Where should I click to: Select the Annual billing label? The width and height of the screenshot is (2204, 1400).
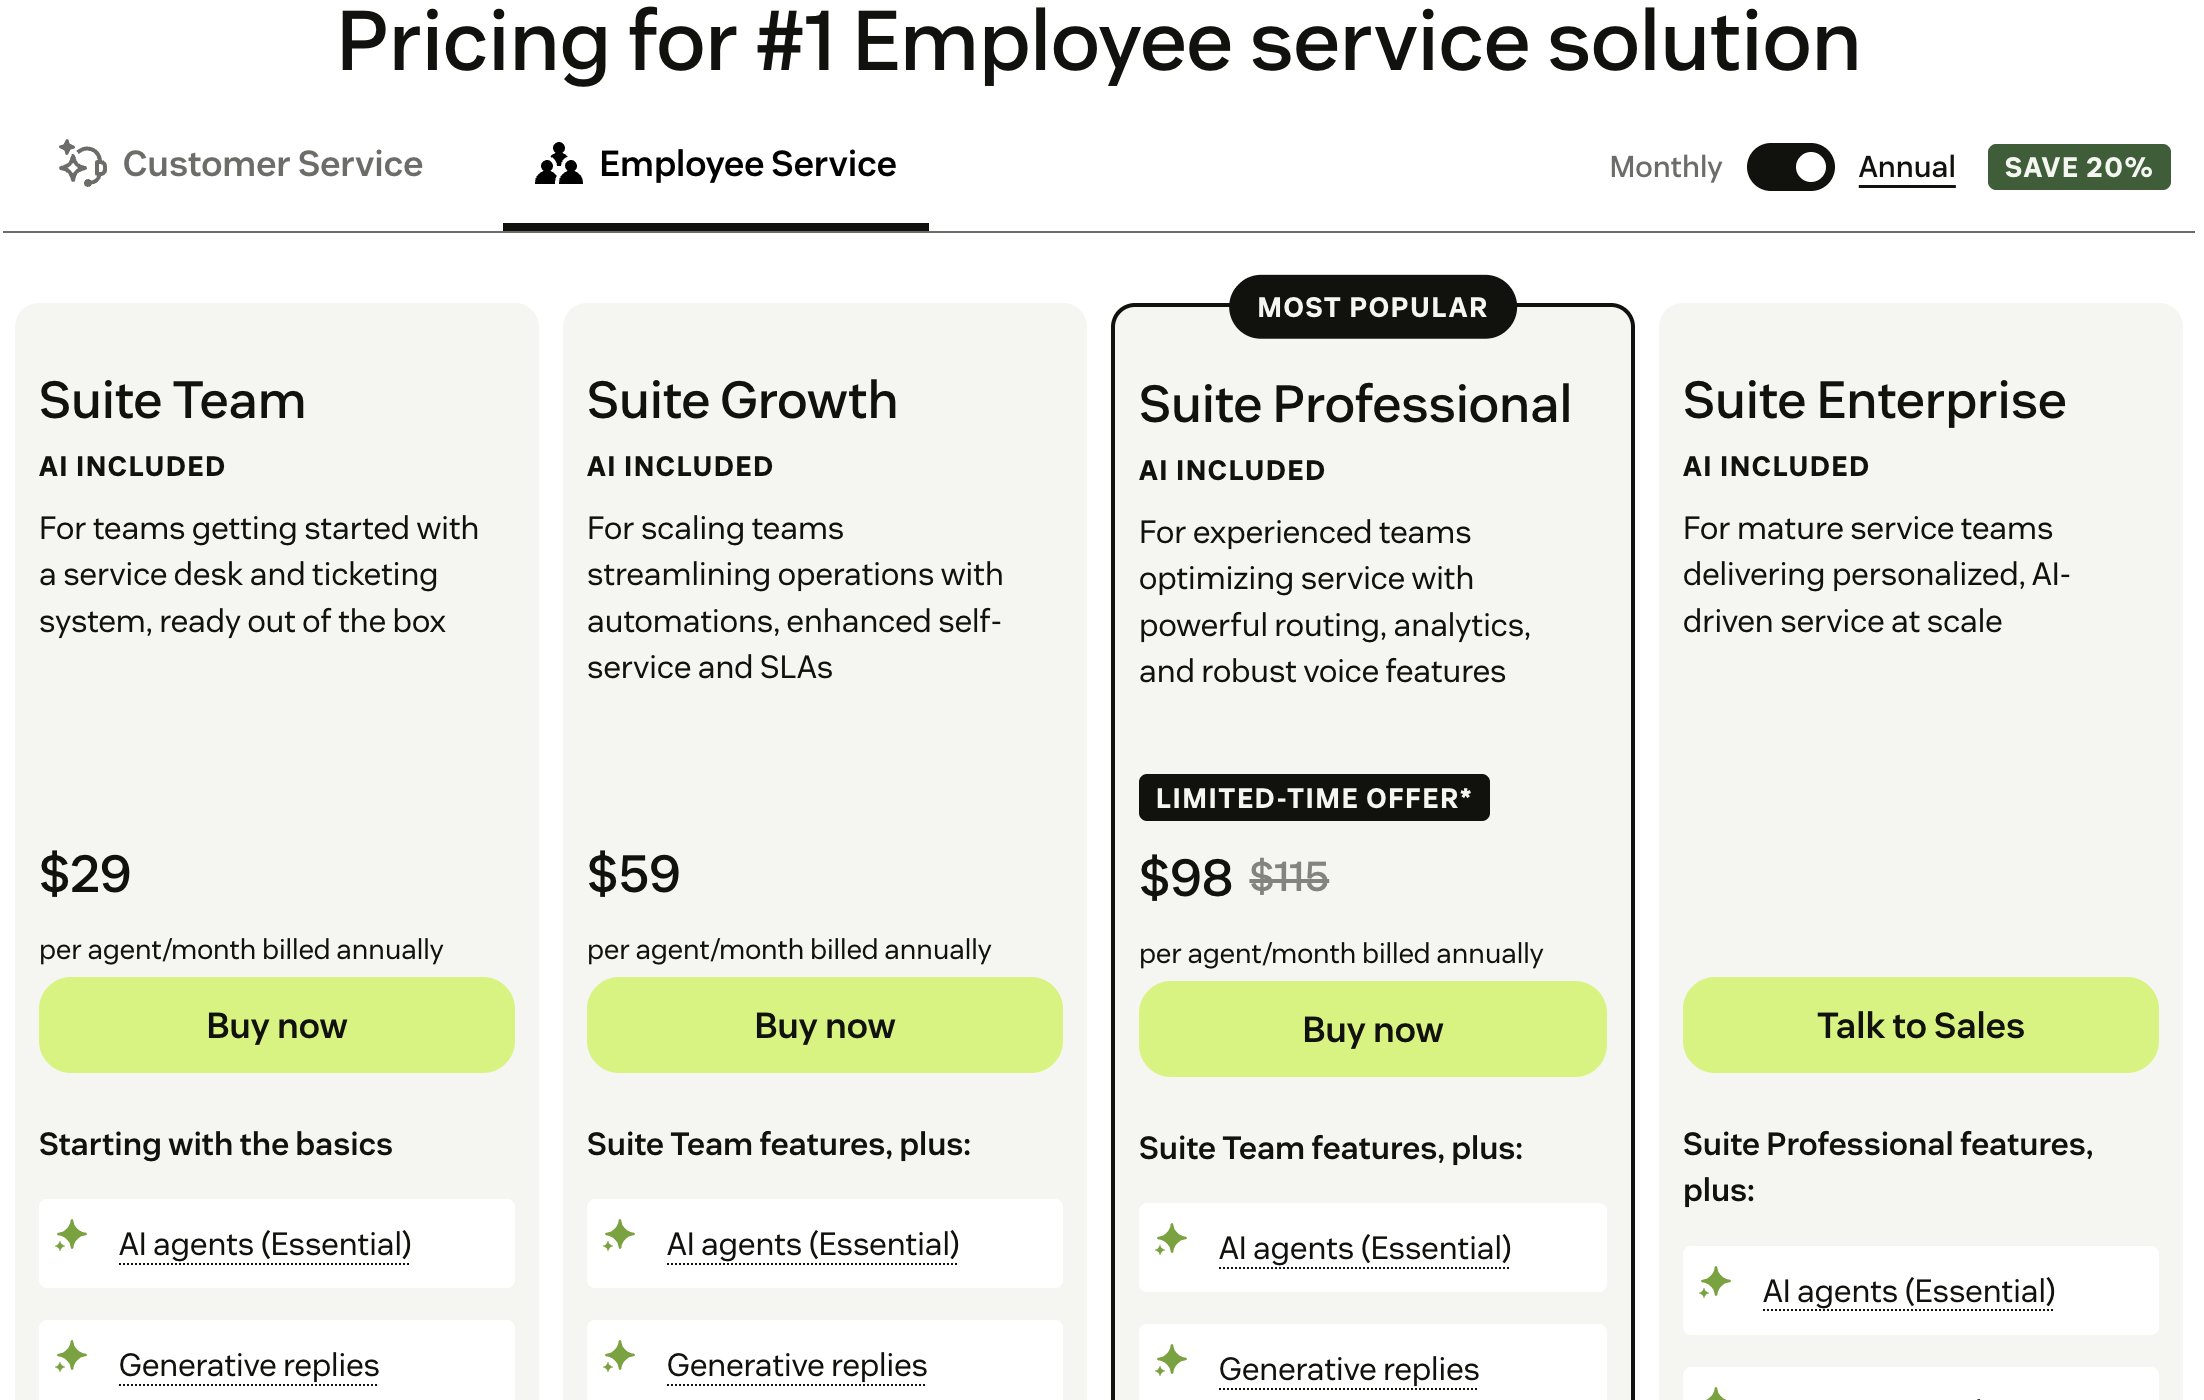(x=1906, y=167)
